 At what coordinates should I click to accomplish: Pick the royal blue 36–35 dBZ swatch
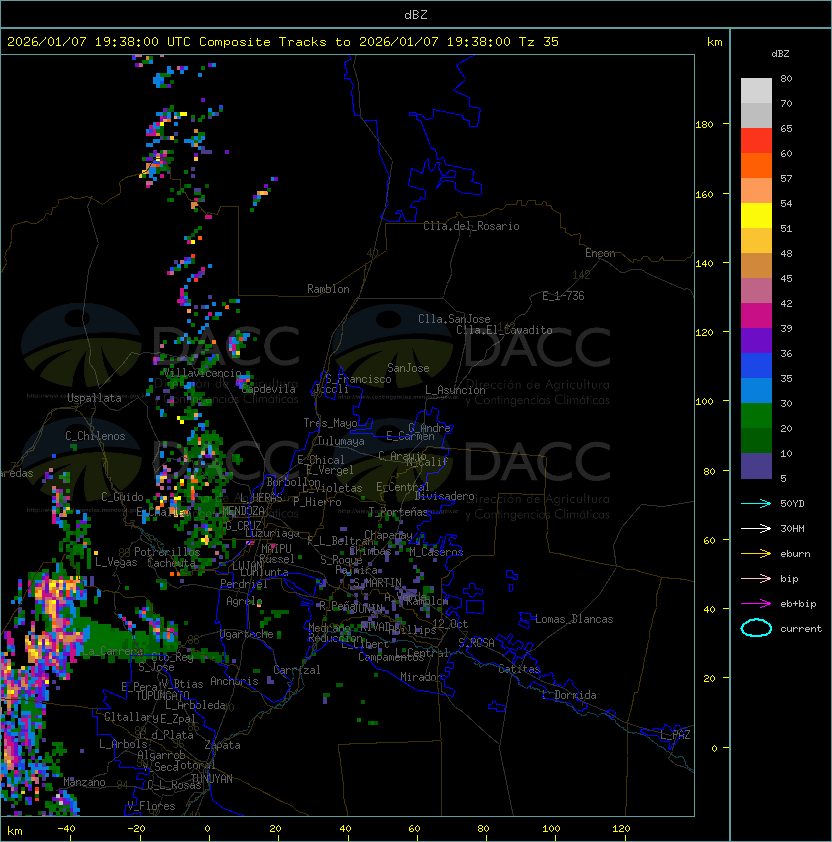(756, 366)
